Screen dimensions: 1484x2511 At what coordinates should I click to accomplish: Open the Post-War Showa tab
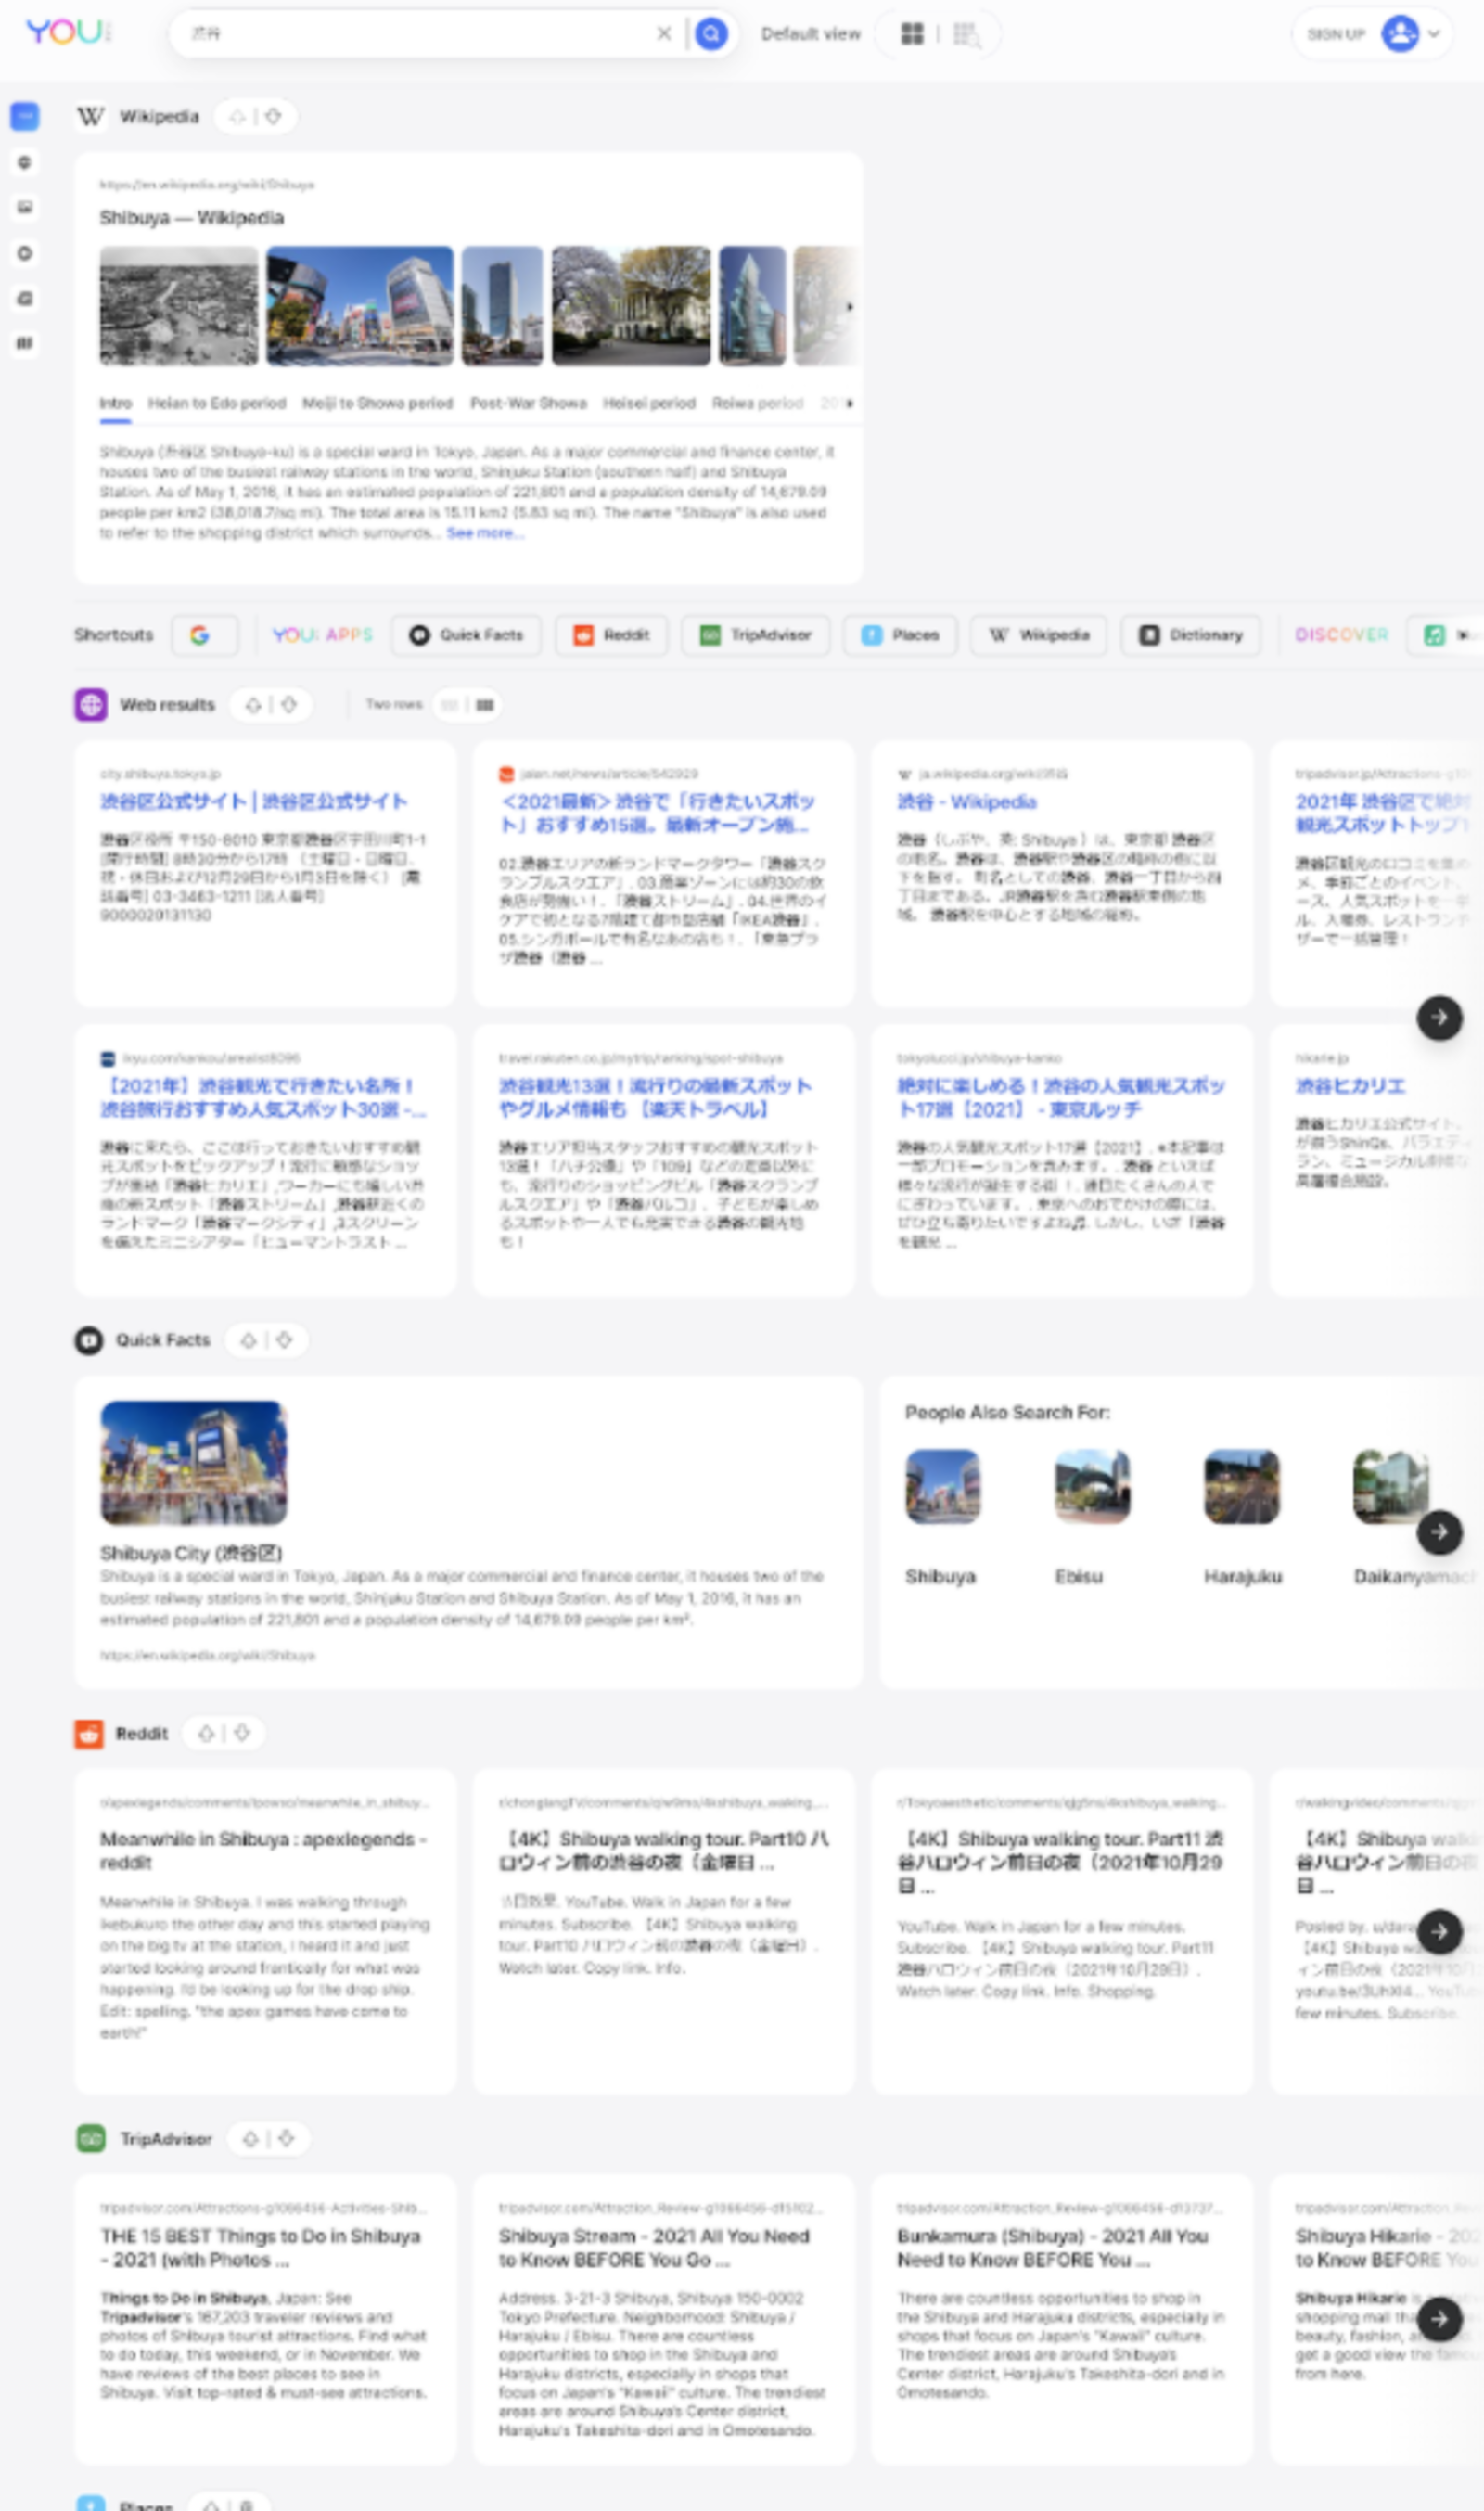(x=528, y=403)
